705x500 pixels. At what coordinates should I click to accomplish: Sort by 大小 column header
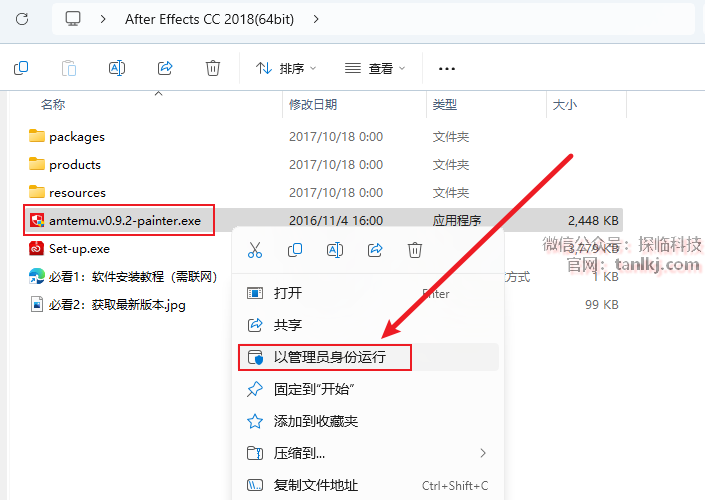pyautogui.click(x=565, y=105)
